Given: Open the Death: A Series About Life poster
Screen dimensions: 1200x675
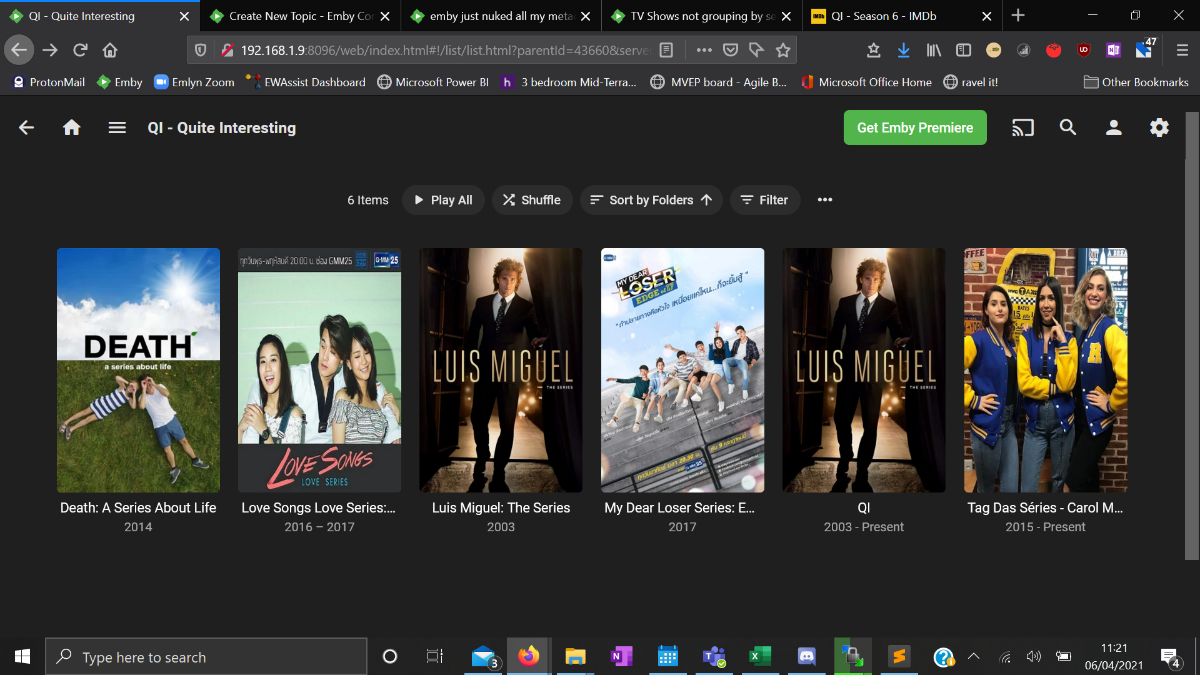Looking at the screenshot, I should click(x=138, y=370).
